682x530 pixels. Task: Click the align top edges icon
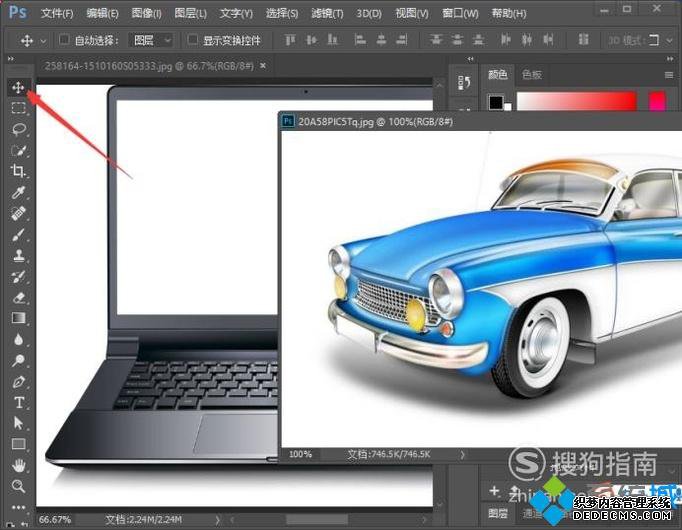[290, 40]
